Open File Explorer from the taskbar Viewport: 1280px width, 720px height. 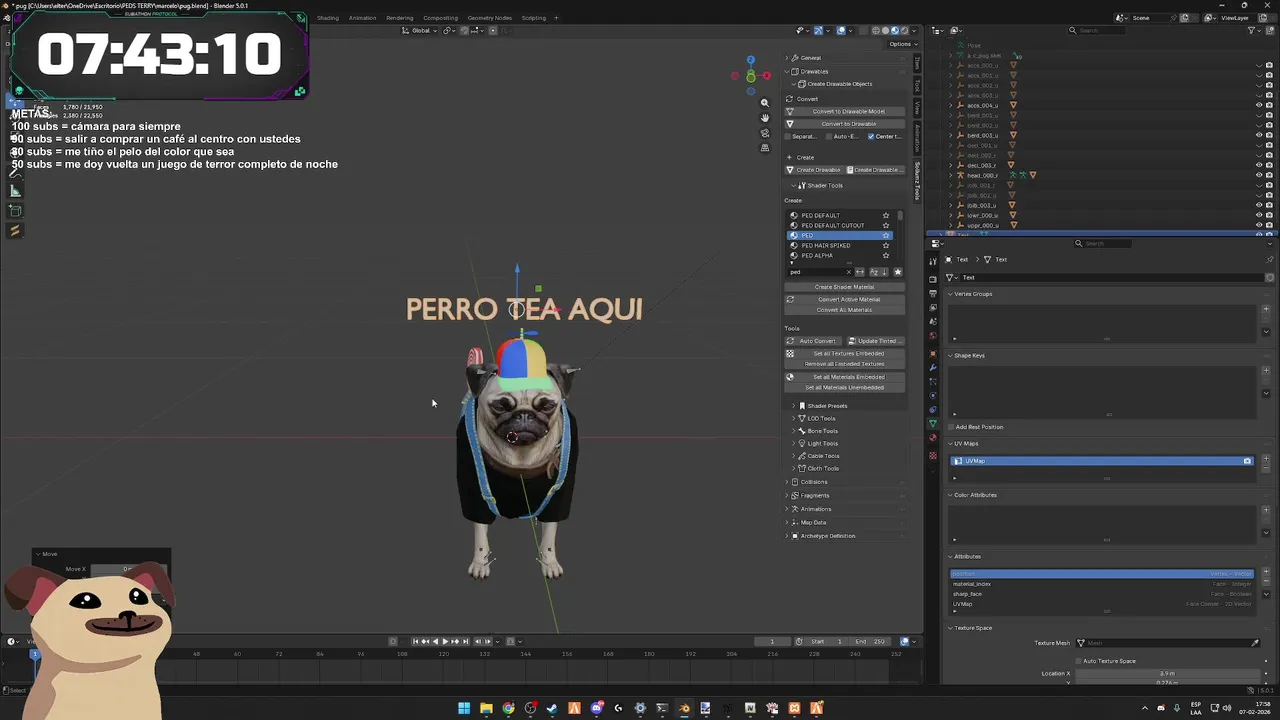click(x=486, y=708)
